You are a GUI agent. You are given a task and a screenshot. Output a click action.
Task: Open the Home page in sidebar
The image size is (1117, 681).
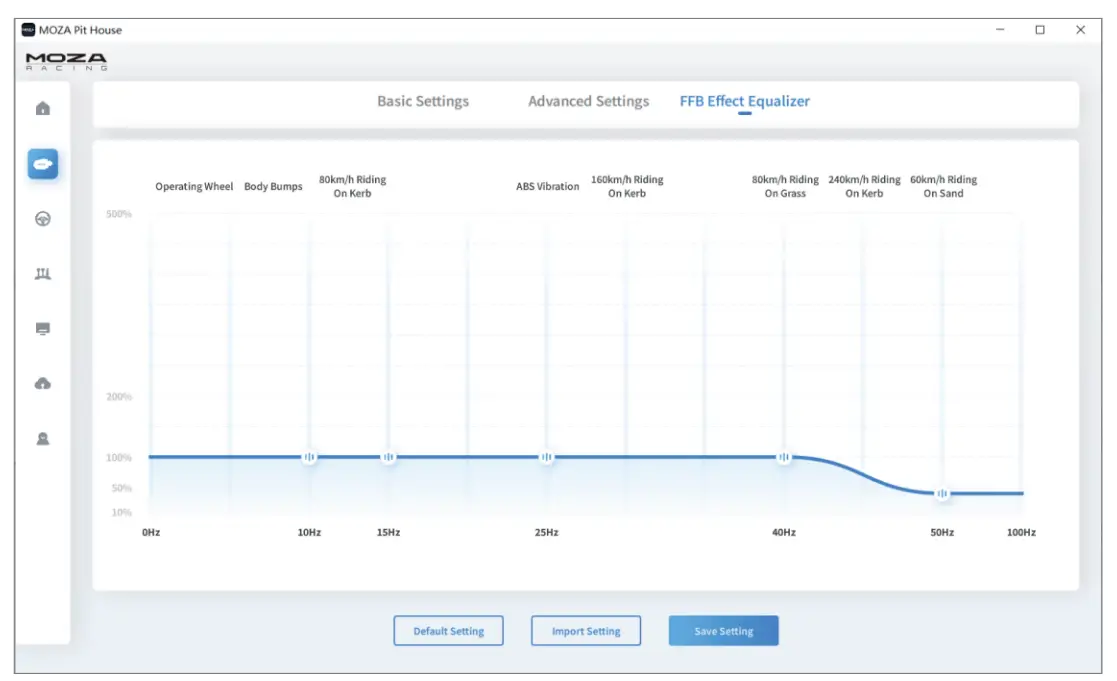coord(43,108)
